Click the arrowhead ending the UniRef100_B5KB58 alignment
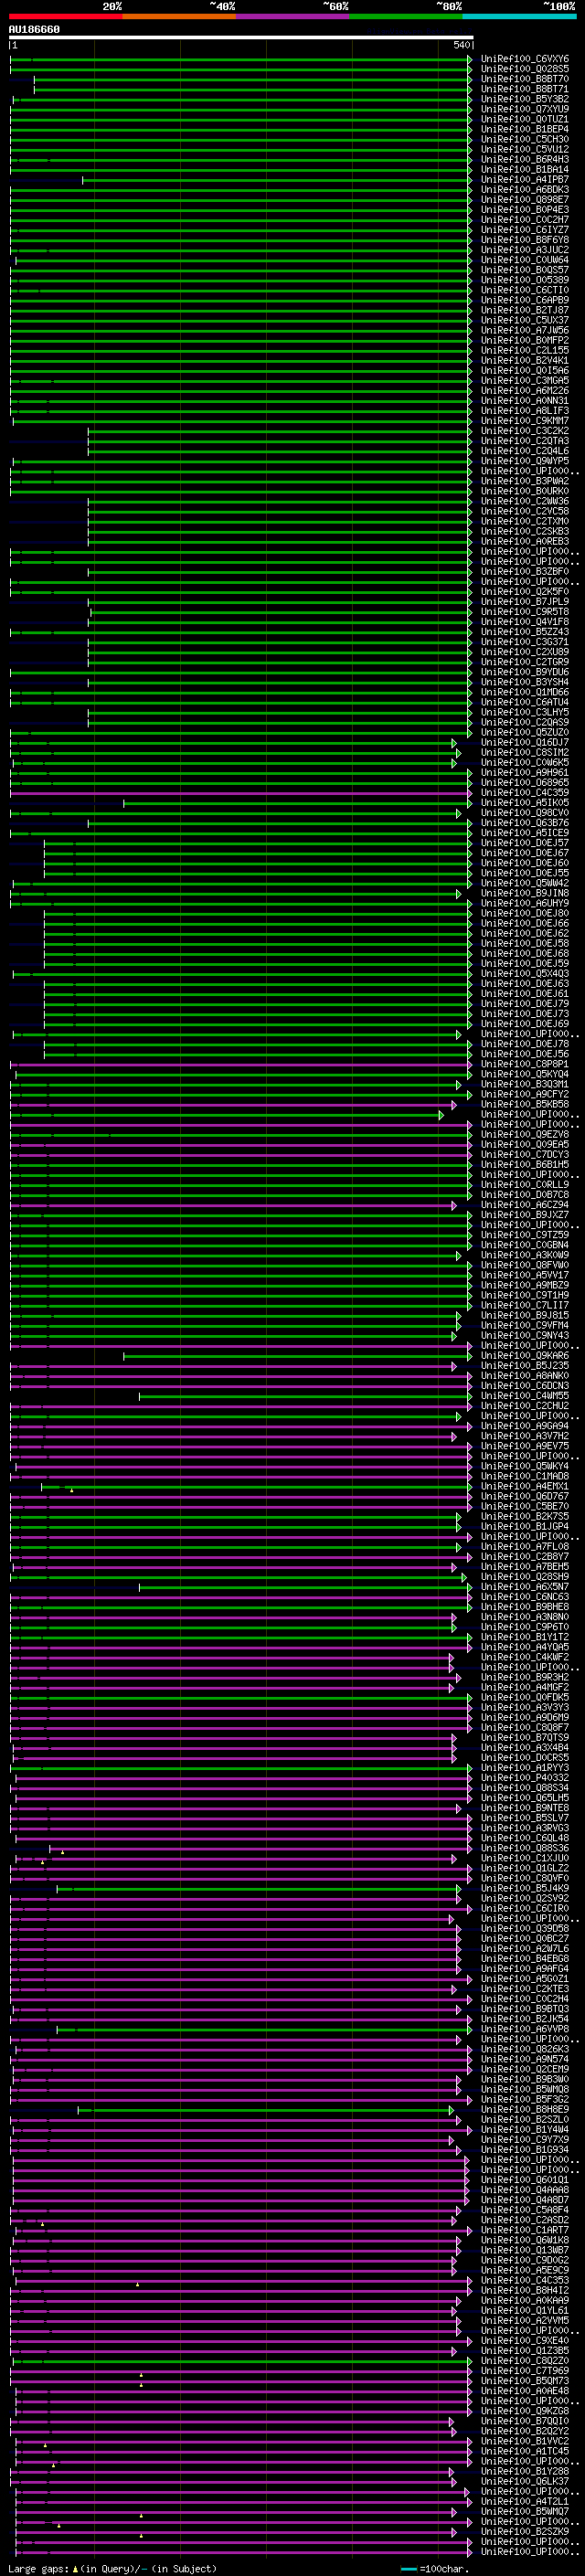 pyautogui.click(x=454, y=1104)
